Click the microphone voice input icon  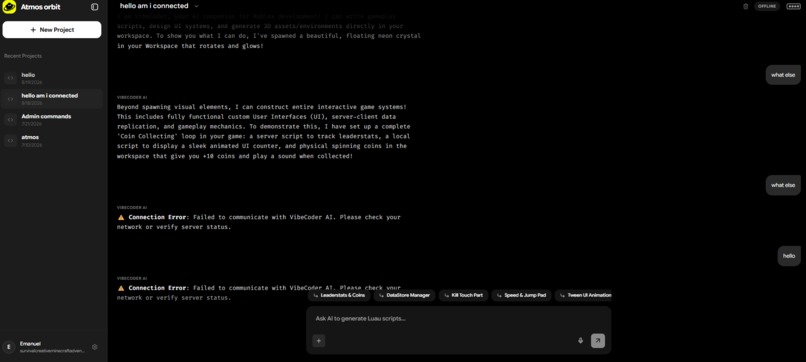[581, 340]
